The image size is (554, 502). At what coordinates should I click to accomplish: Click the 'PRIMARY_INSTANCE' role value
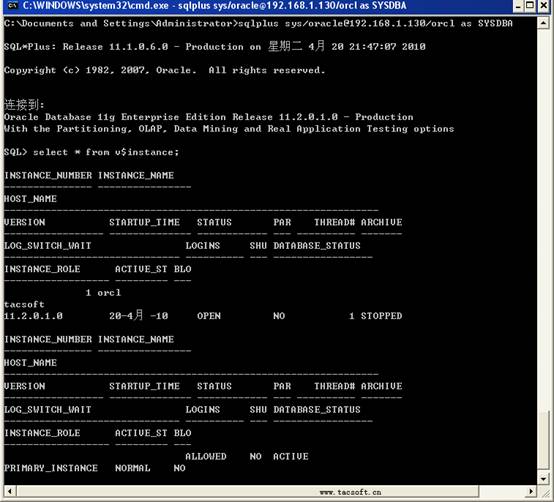(x=51, y=468)
